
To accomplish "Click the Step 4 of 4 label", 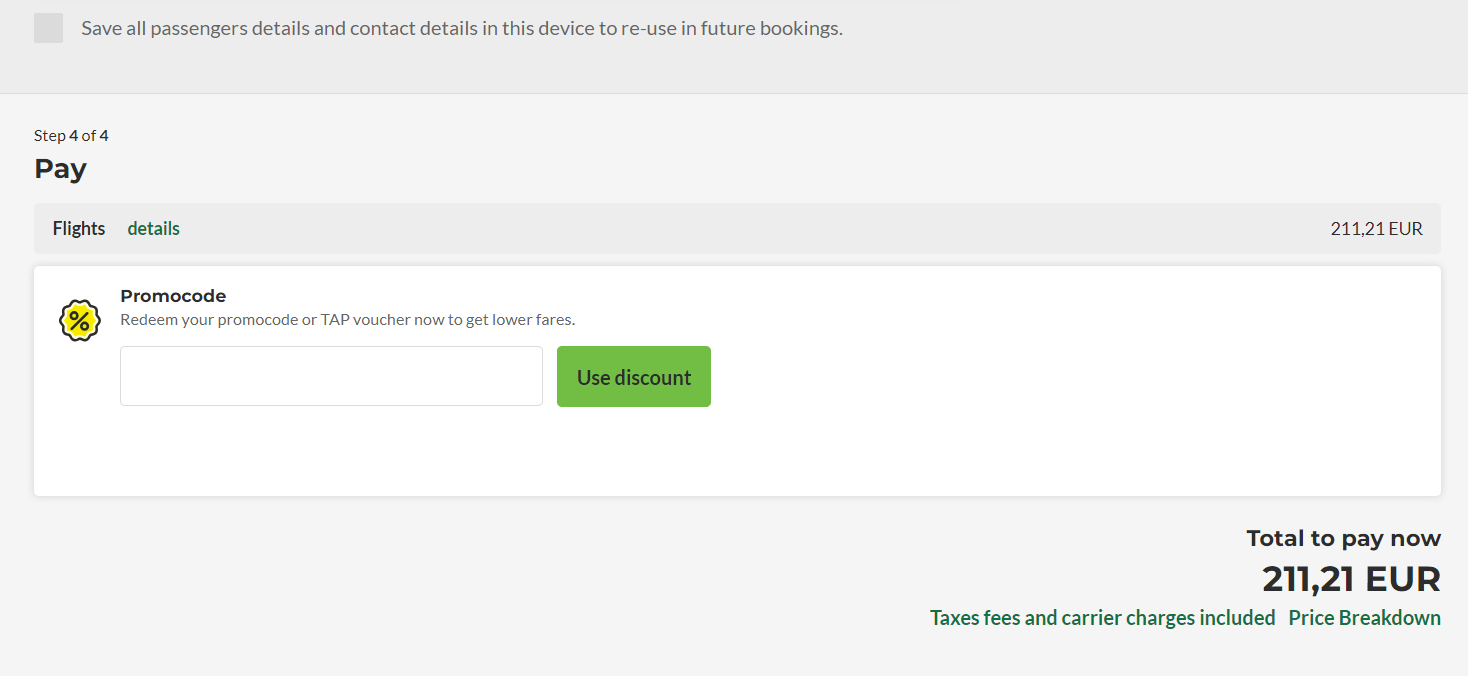I will pyautogui.click(x=71, y=135).
